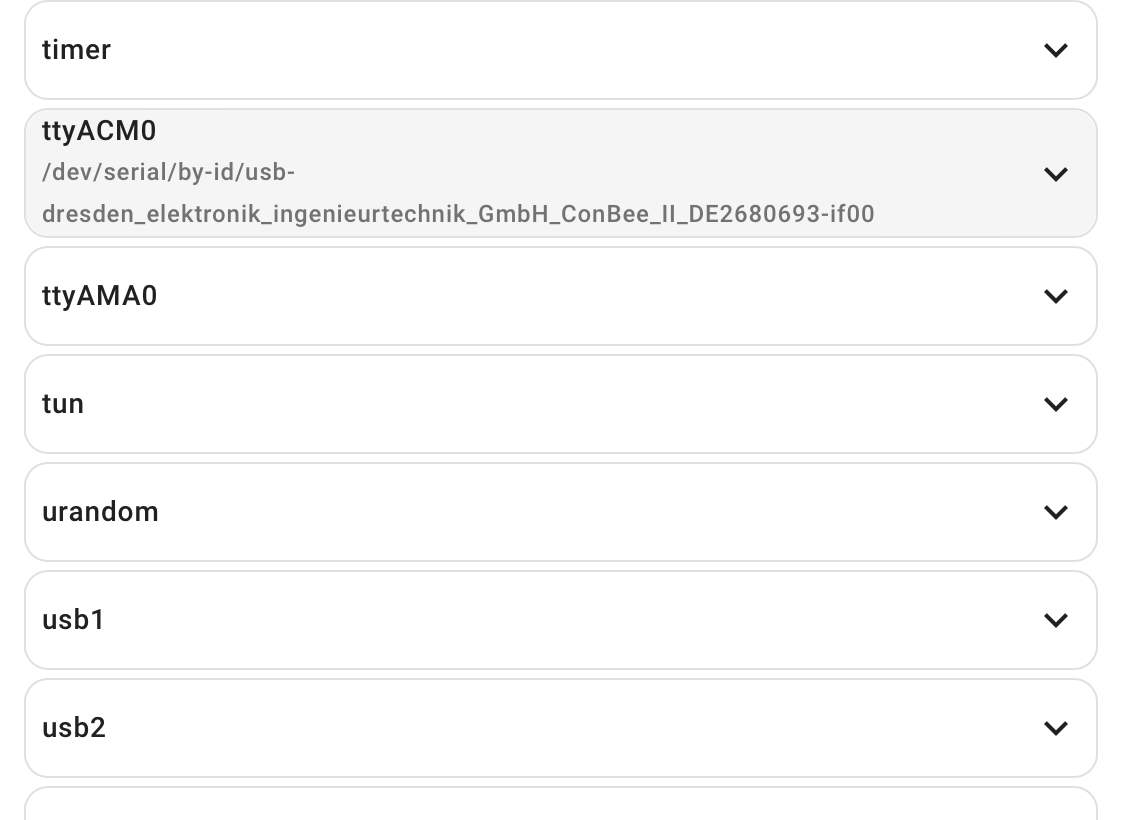
Task: Expand the timer panel chevron
Action: (1055, 50)
